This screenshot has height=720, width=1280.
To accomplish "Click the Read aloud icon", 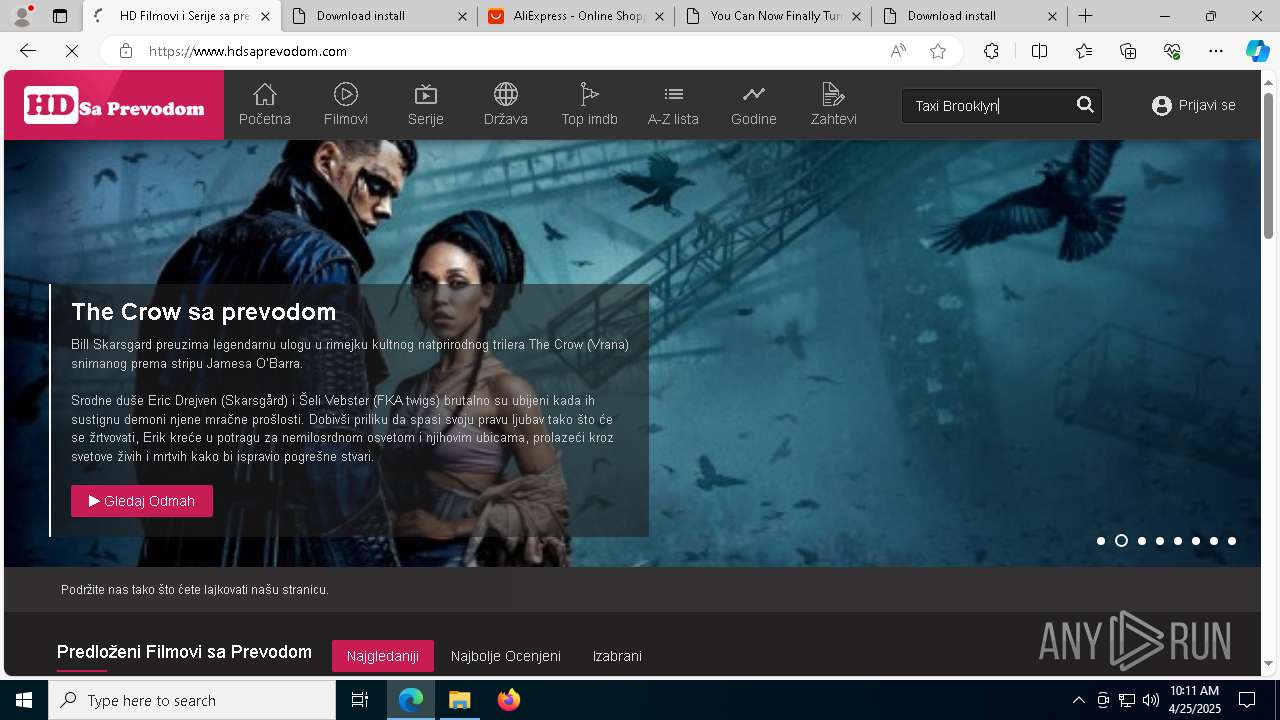I will tap(898, 51).
